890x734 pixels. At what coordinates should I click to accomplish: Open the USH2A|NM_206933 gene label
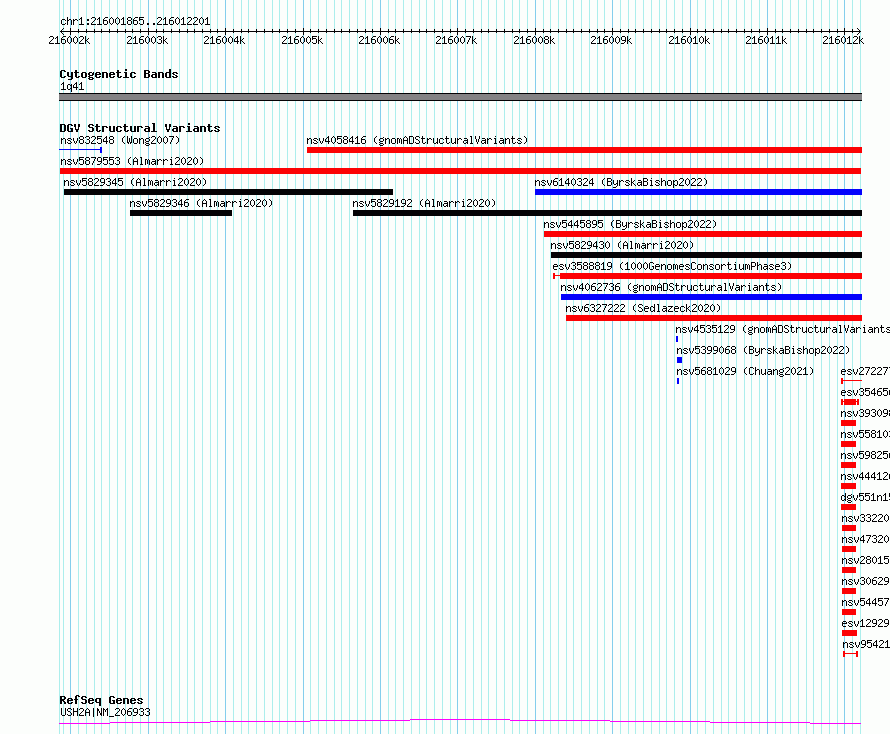point(105,712)
